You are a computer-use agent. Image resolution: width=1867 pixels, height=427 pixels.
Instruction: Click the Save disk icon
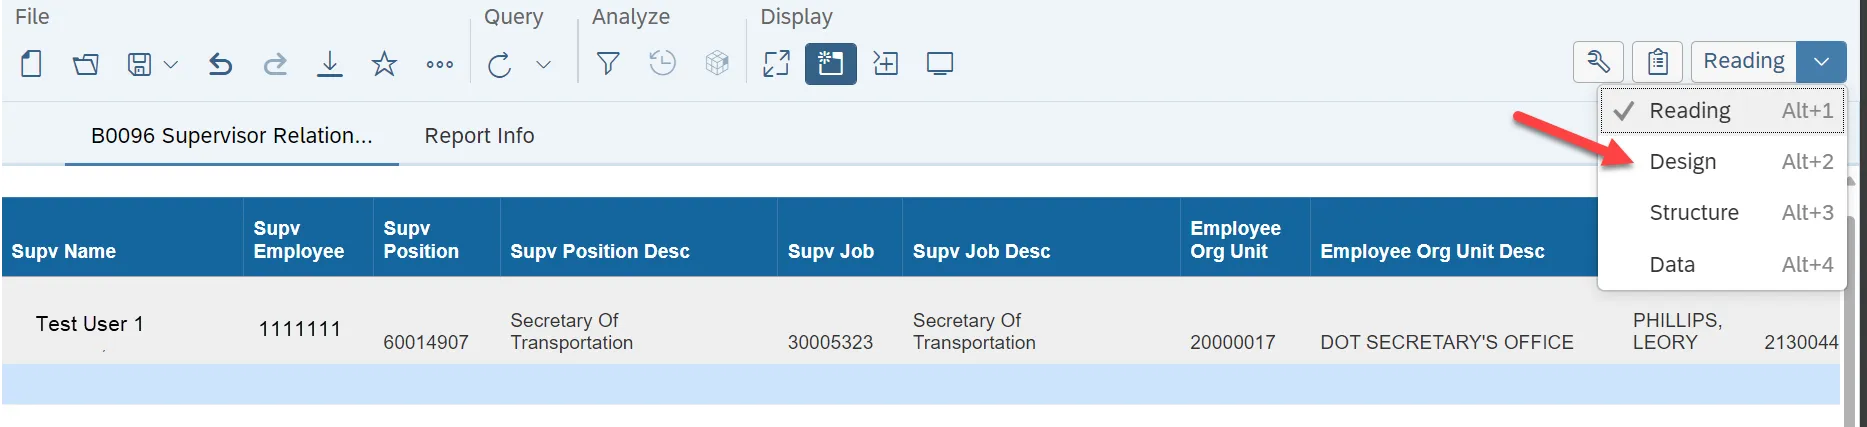(x=139, y=64)
